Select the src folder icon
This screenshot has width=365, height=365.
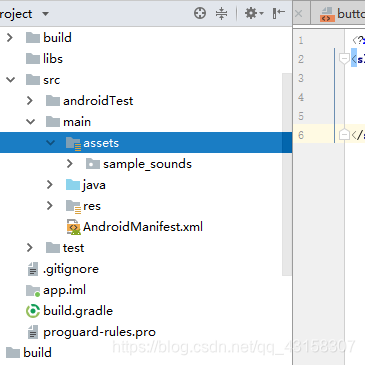pos(33,80)
